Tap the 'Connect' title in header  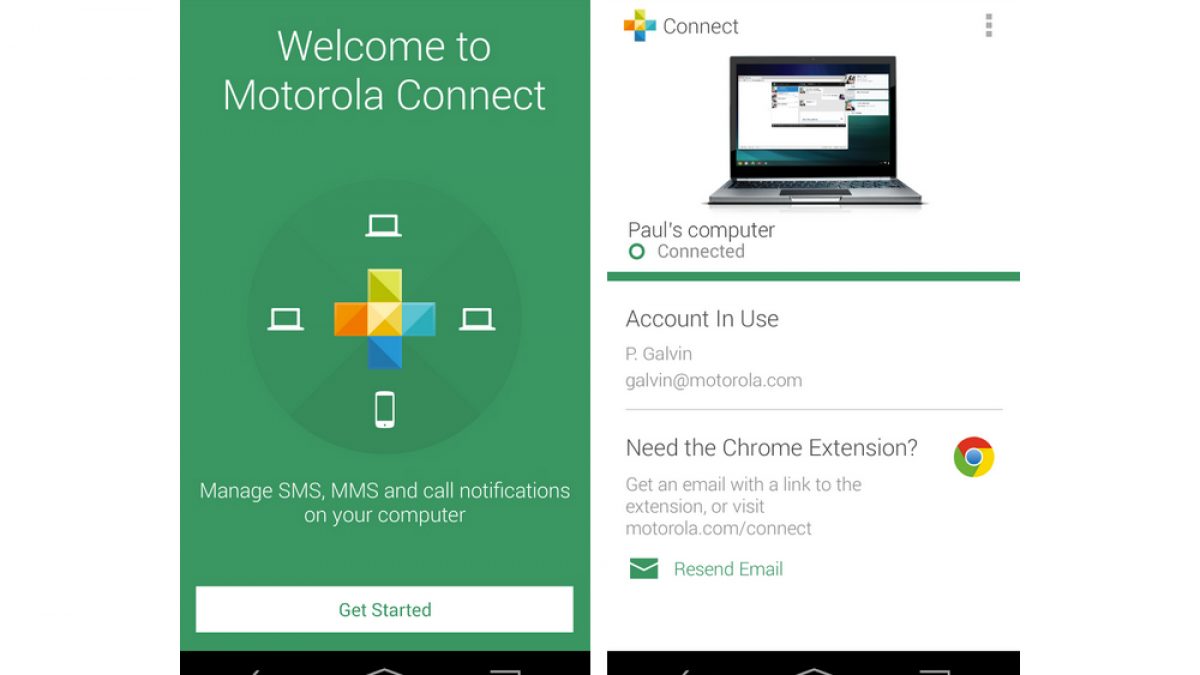tap(701, 26)
